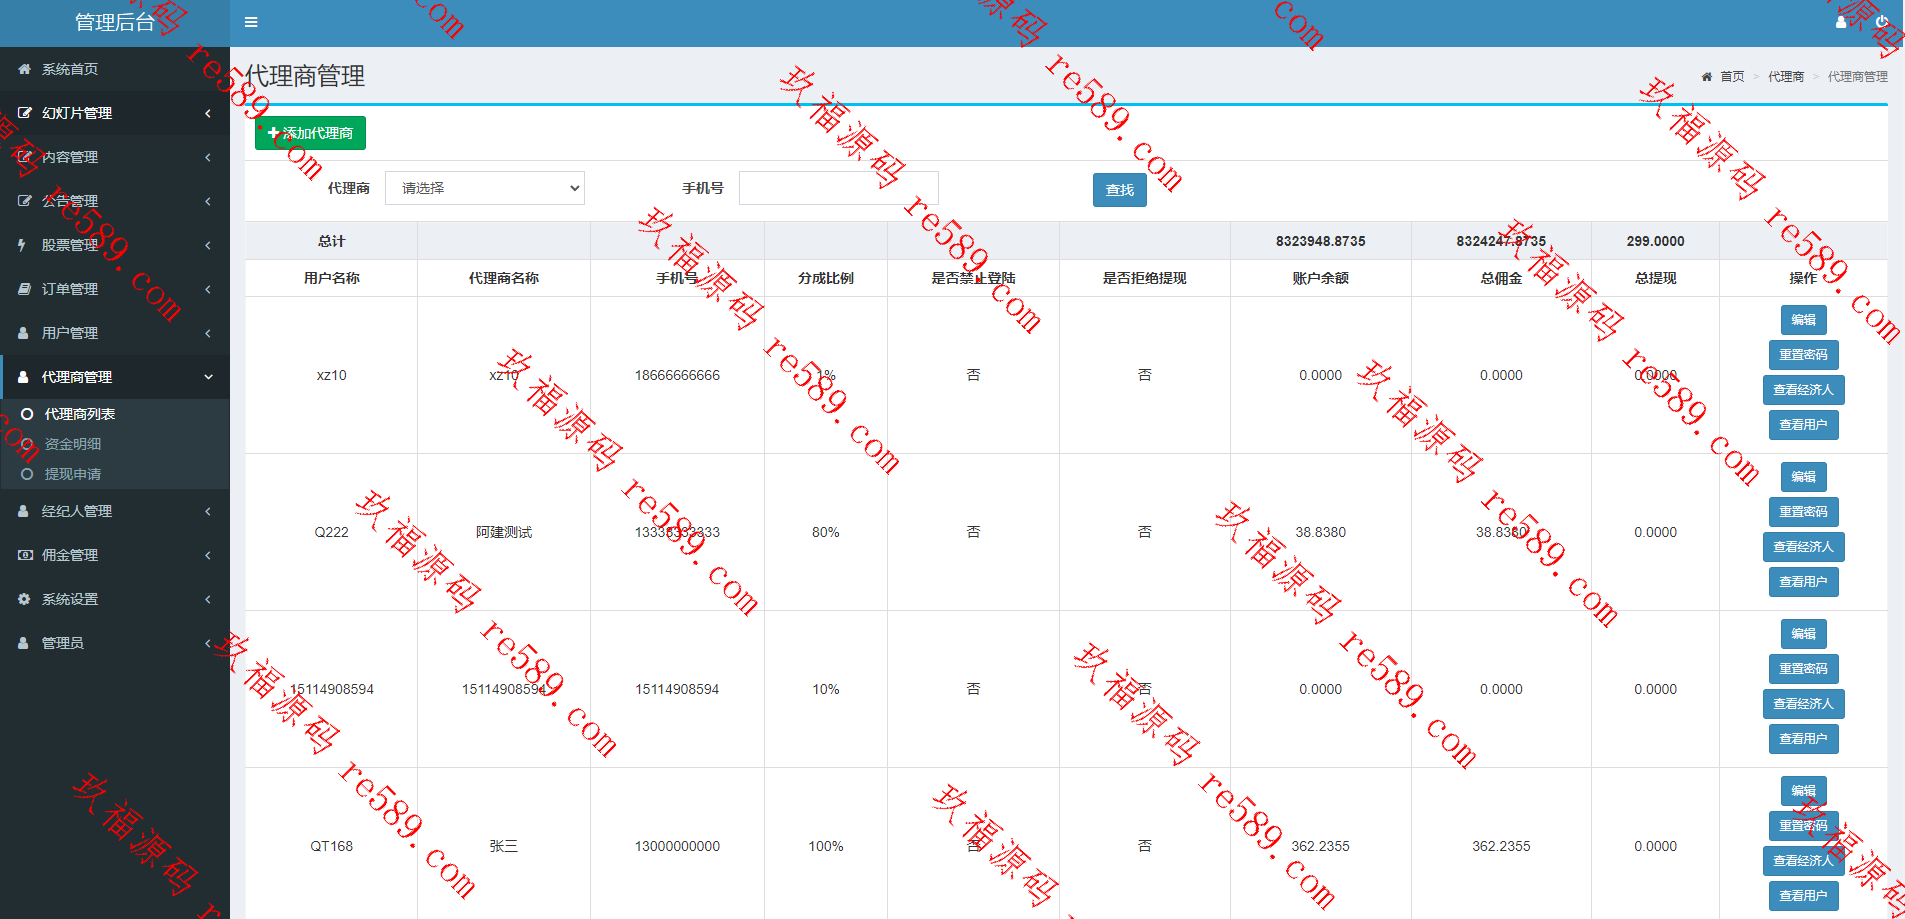Viewport: 1905px width, 919px height.
Task: Click phone cell 13000000000
Action: (677, 846)
